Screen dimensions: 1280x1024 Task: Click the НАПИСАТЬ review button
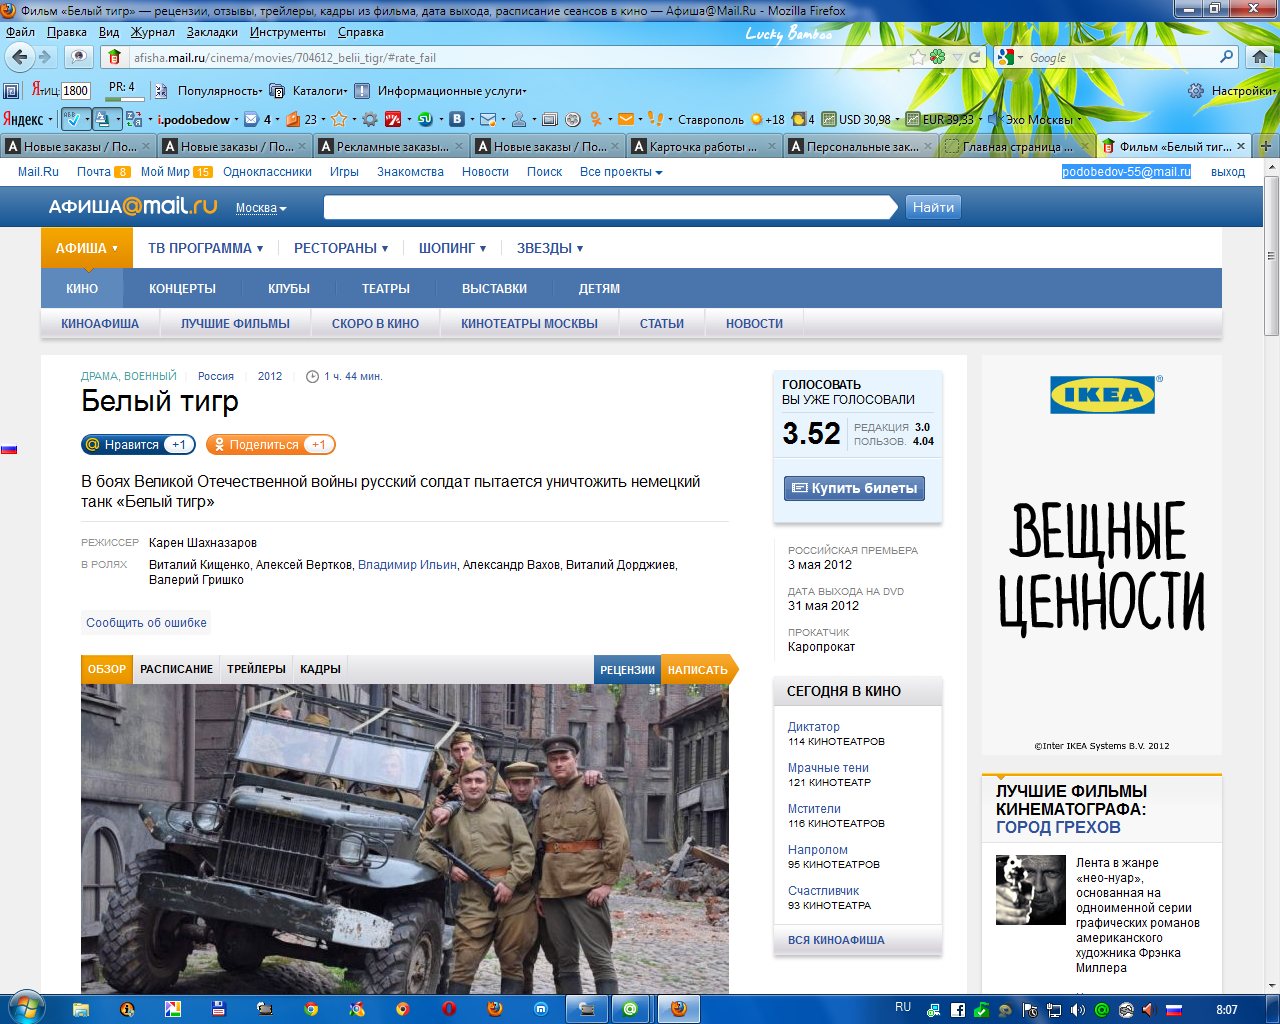click(698, 670)
